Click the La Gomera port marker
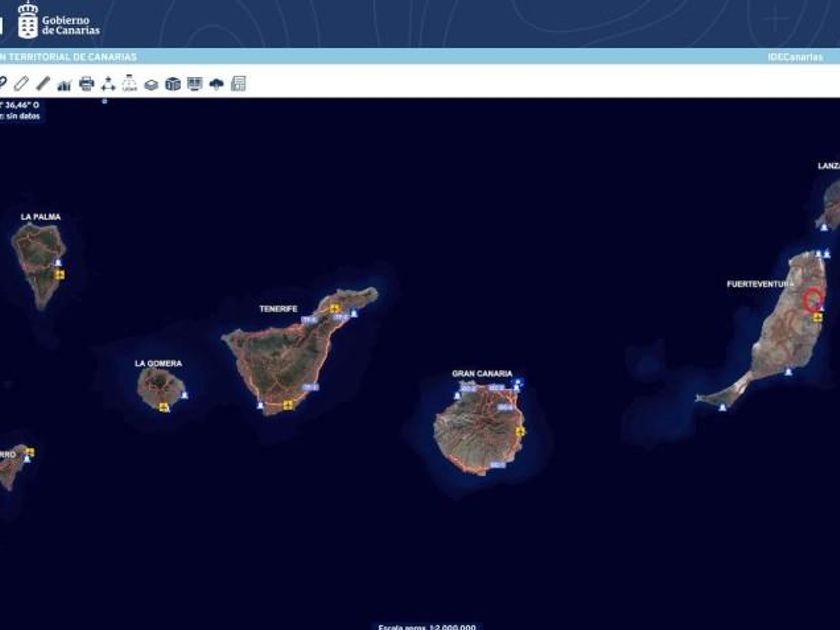840x630 pixels. (185, 395)
